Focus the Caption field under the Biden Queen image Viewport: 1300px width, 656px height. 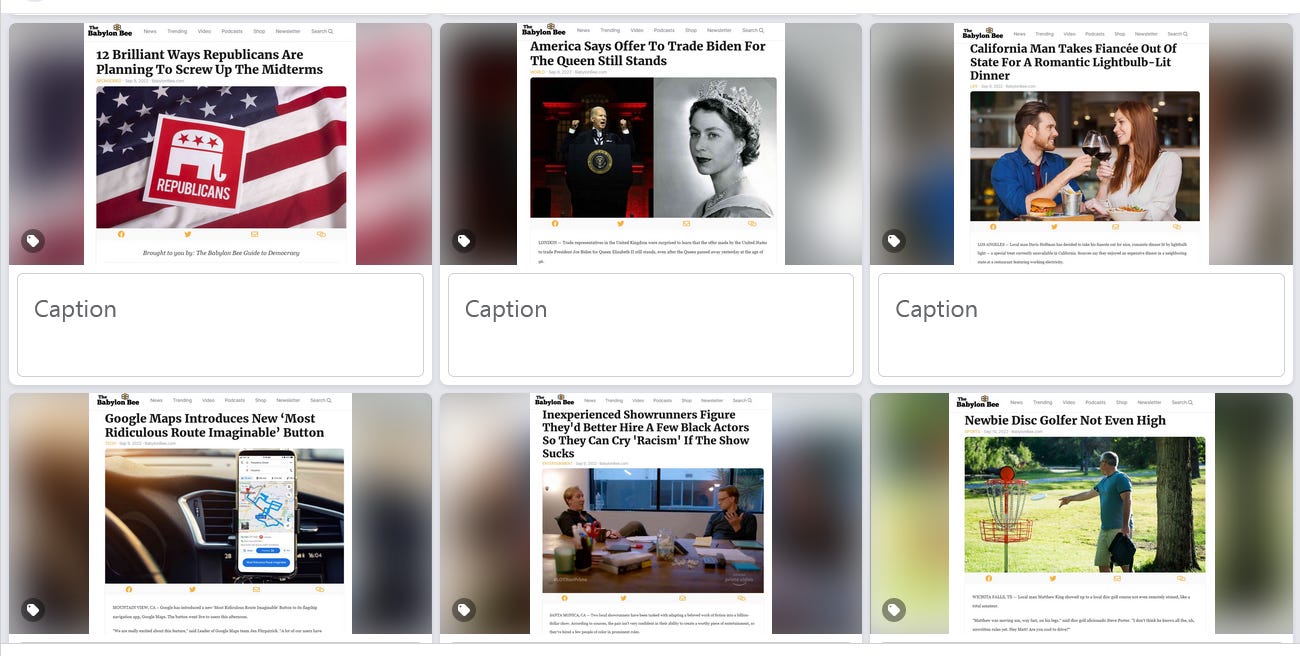[651, 325]
